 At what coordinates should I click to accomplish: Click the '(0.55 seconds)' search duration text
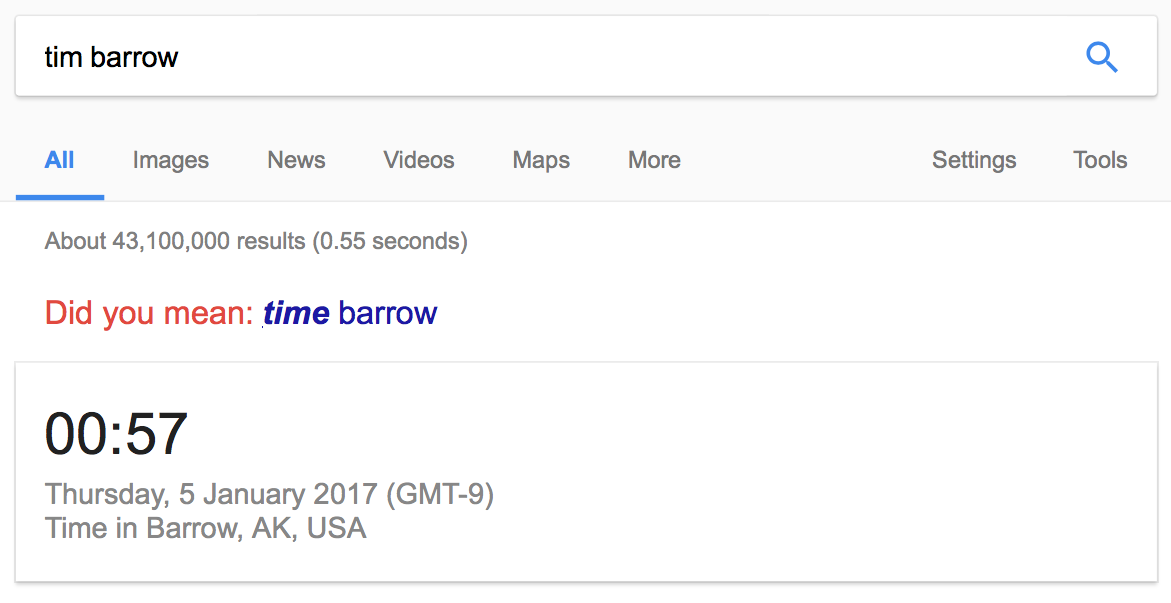(x=390, y=241)
